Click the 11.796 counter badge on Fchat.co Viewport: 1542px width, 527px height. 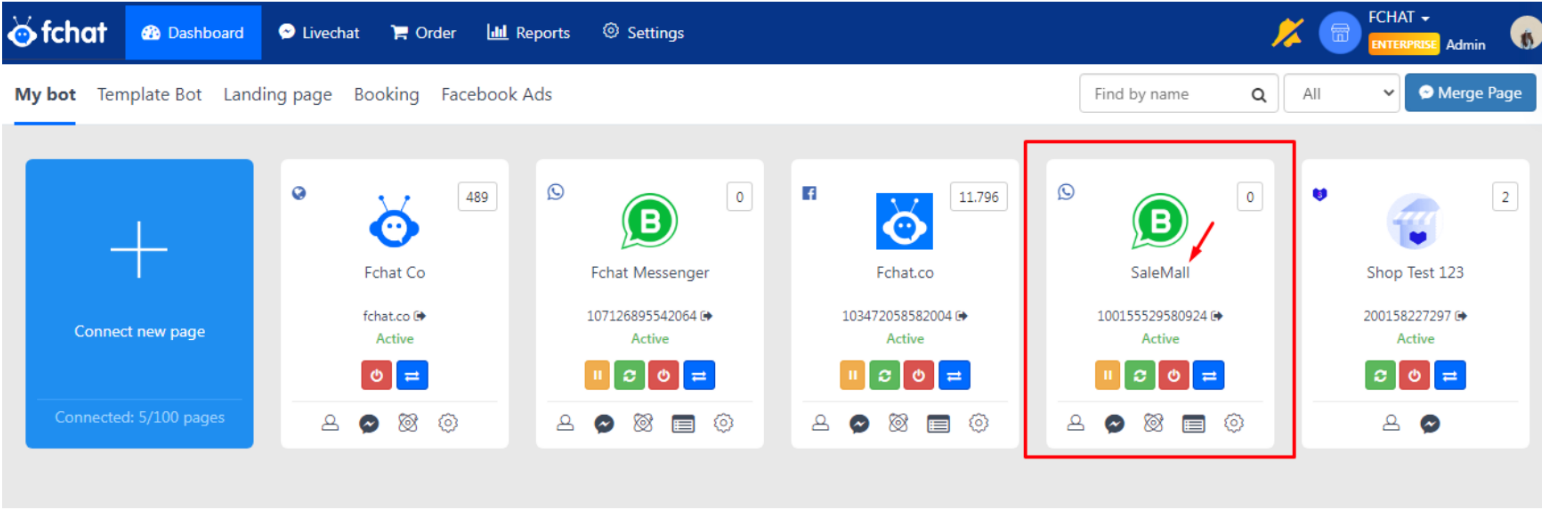coord(978,197)
